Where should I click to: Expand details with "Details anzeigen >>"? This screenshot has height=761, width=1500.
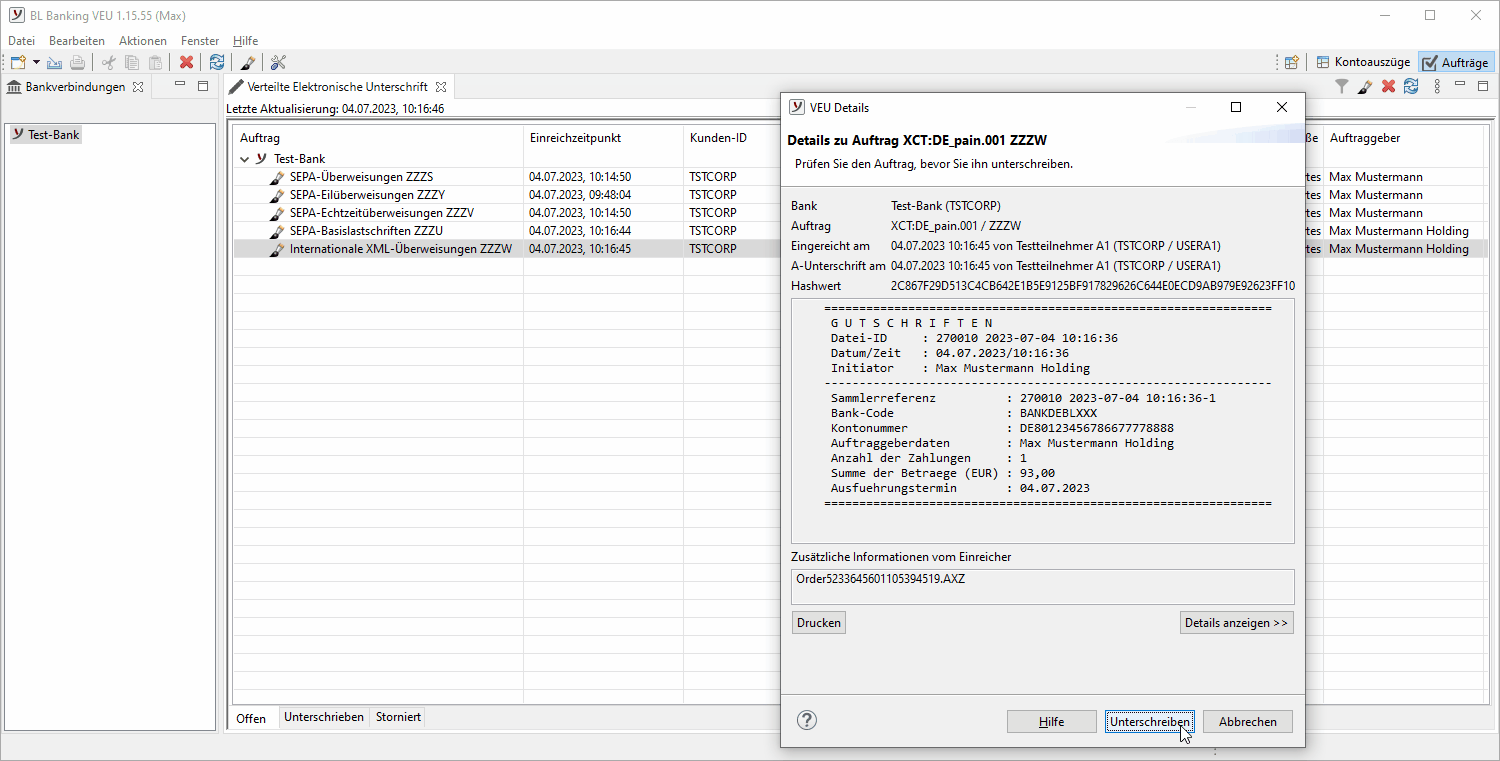[x=1236, y=623]
